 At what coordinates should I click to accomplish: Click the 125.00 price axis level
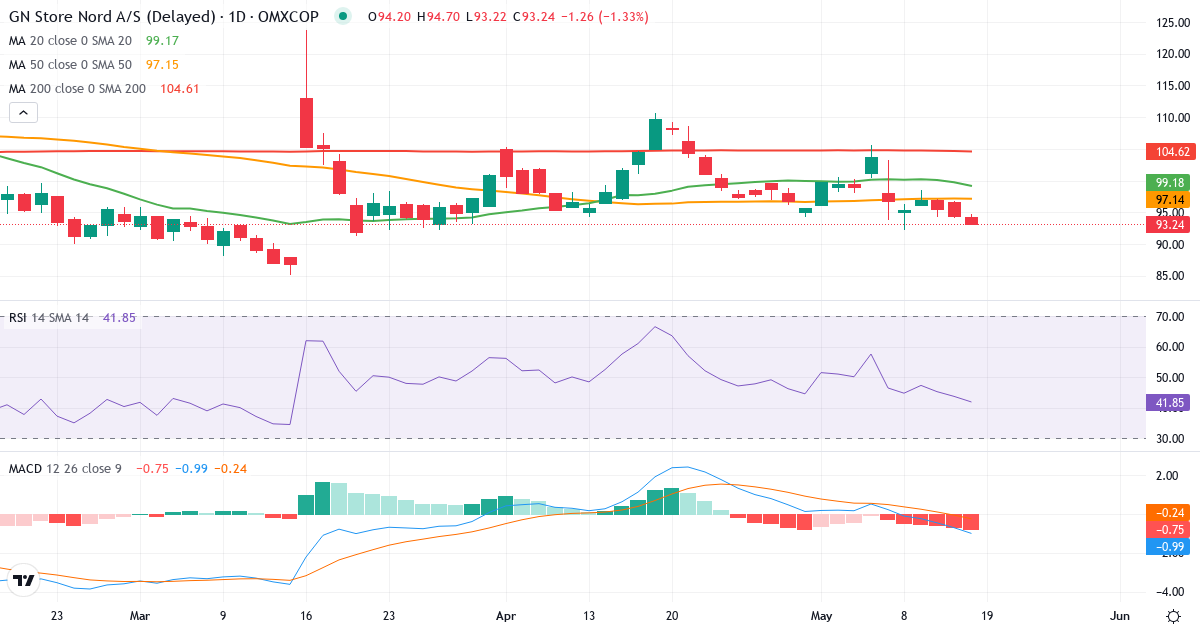tap(1174, 23)
